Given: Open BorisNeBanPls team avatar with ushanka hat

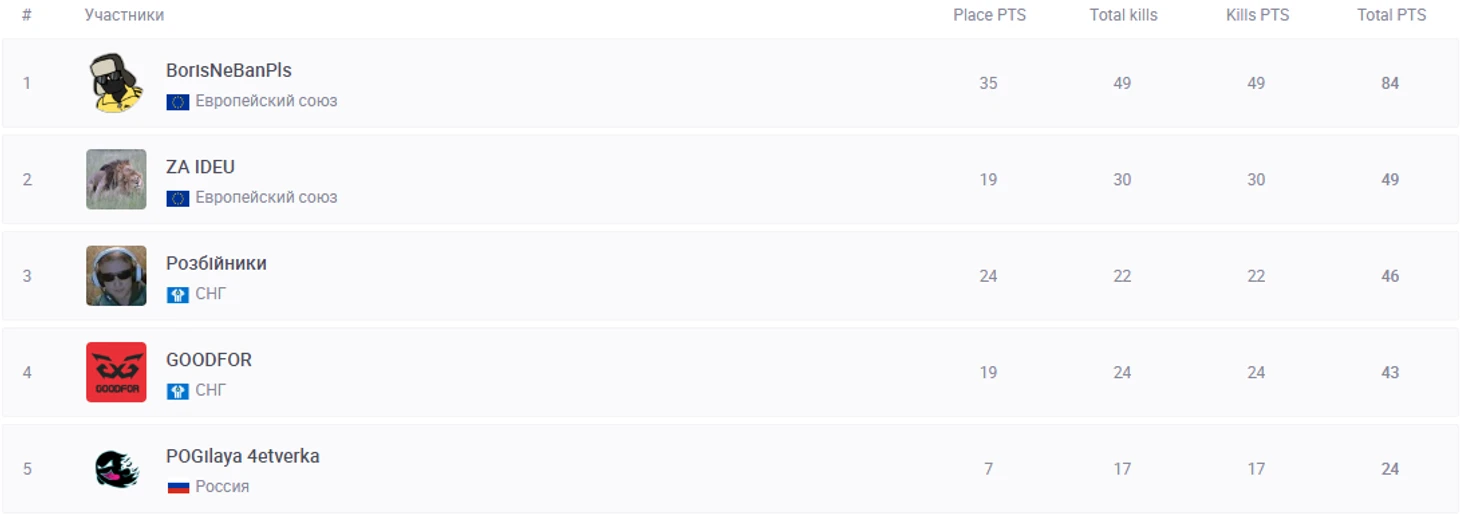Looking at the screenshot, I should coord(116,83).
